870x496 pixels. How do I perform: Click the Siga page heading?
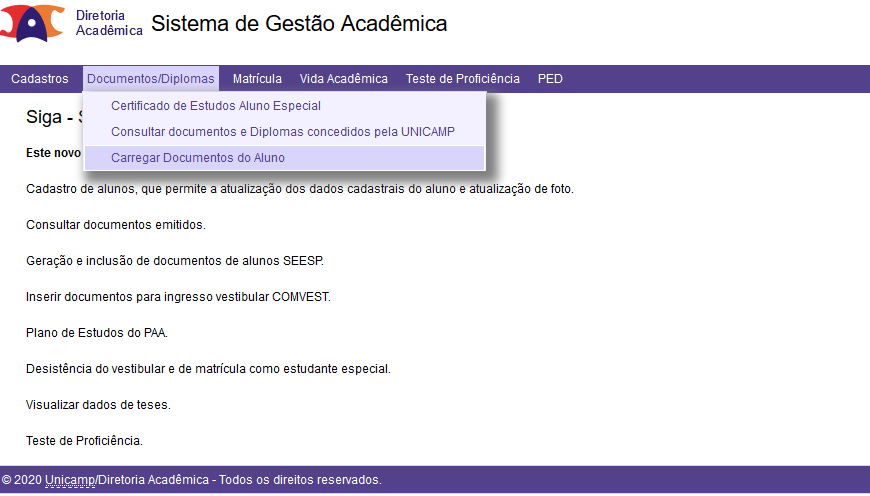point(54,117)
